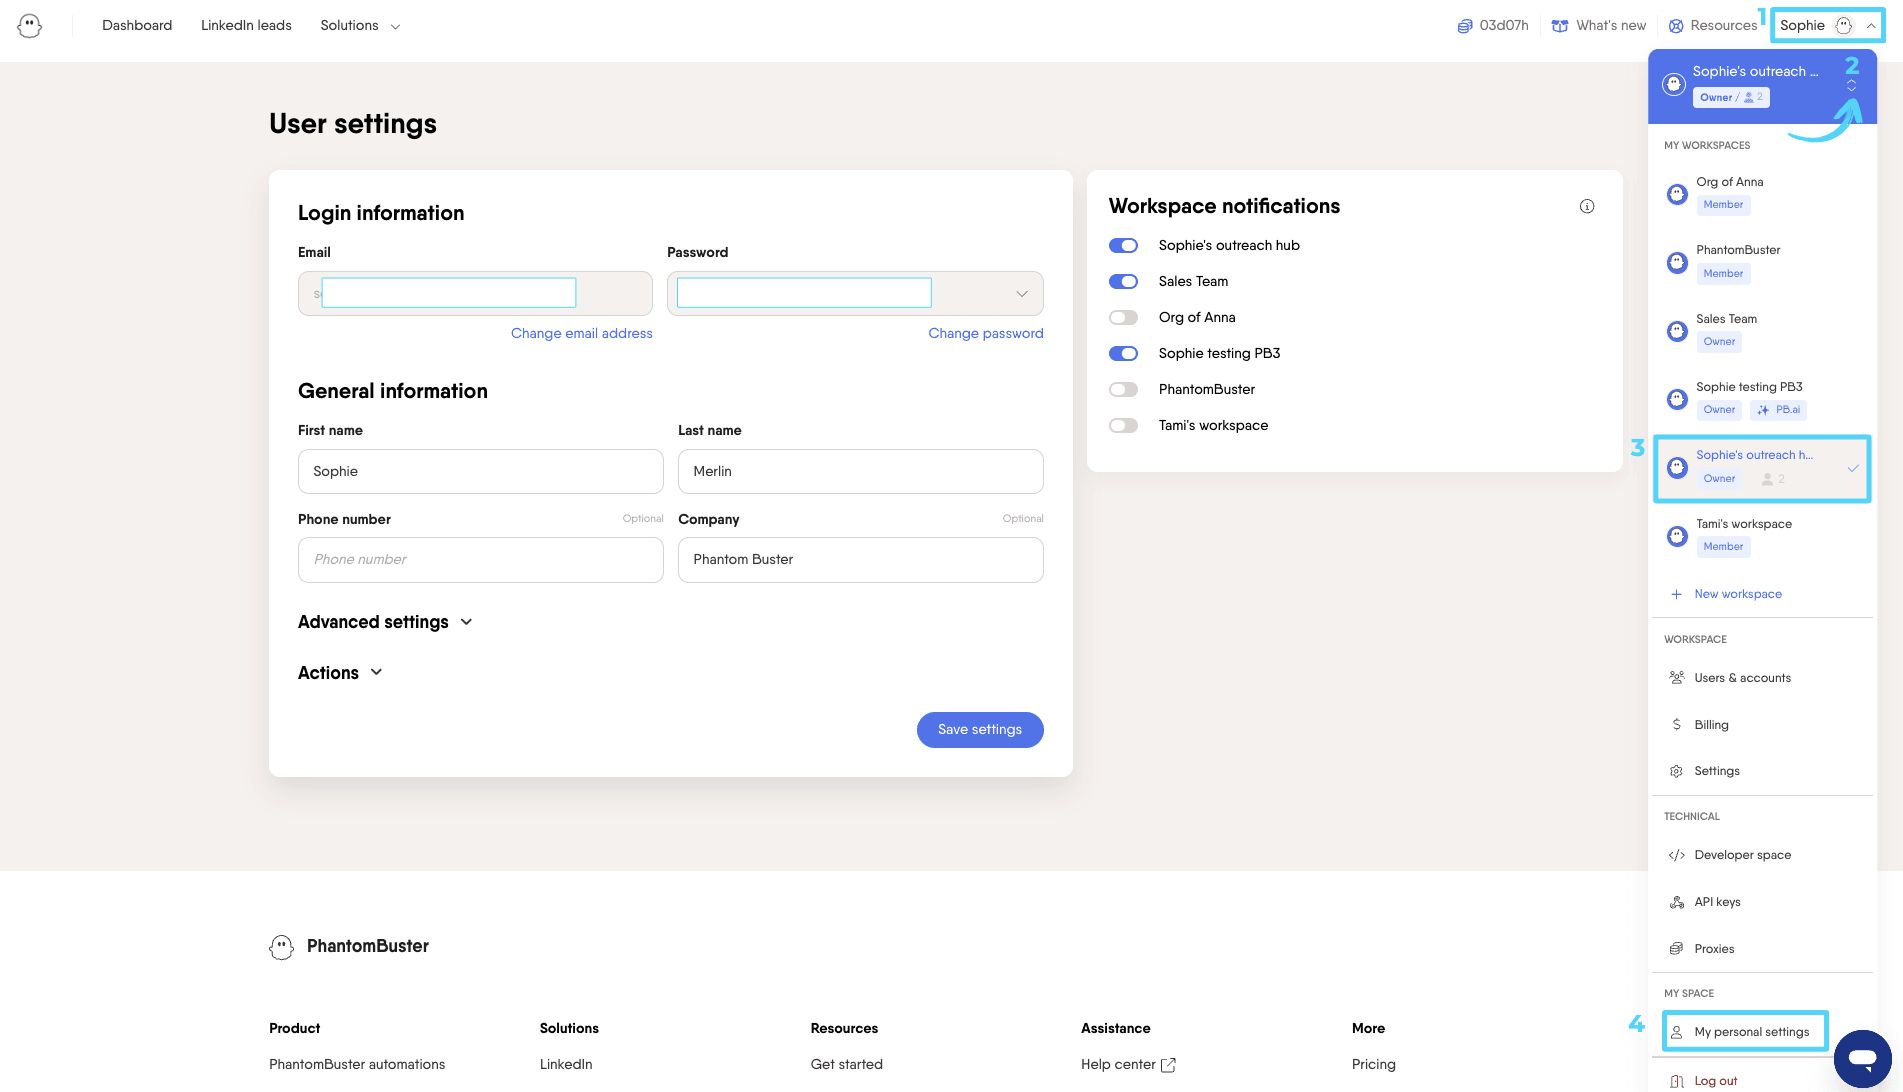
Task: Click the Last name input field
Action: click(861, 472)
